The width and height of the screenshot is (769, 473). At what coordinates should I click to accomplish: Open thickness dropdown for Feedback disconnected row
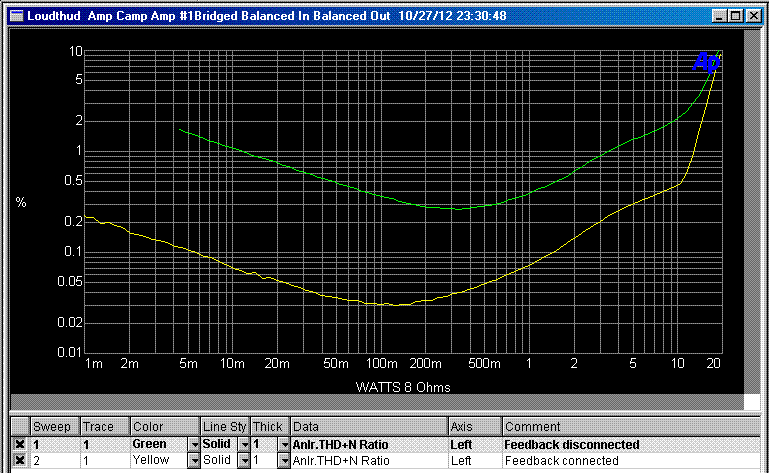point(284,445)
